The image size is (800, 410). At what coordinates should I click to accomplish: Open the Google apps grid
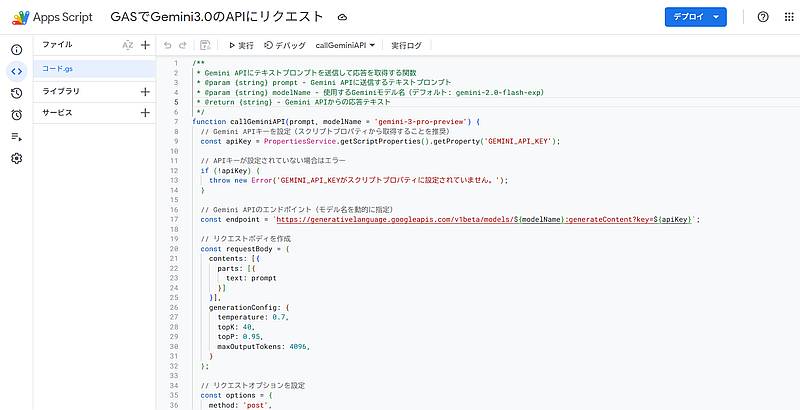pyautogui.click(x=789, y=17)
